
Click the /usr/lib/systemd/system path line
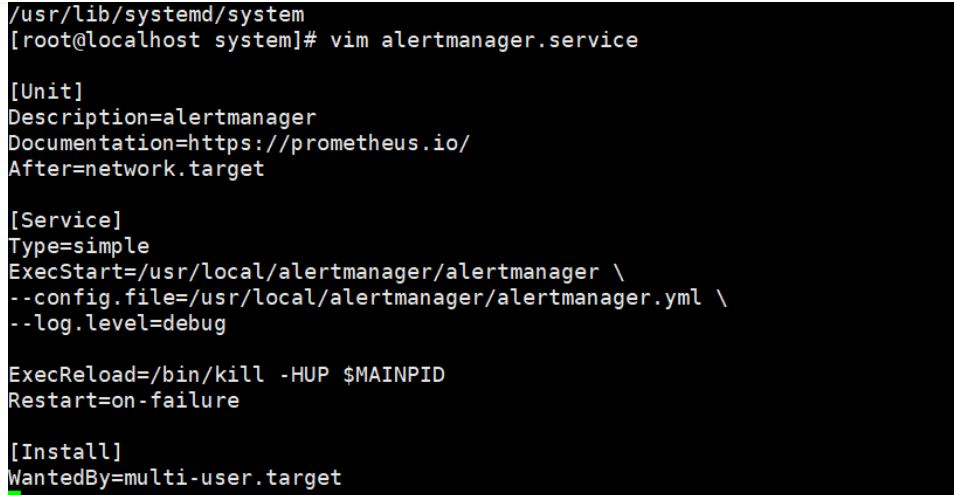(x=156, y=15)
